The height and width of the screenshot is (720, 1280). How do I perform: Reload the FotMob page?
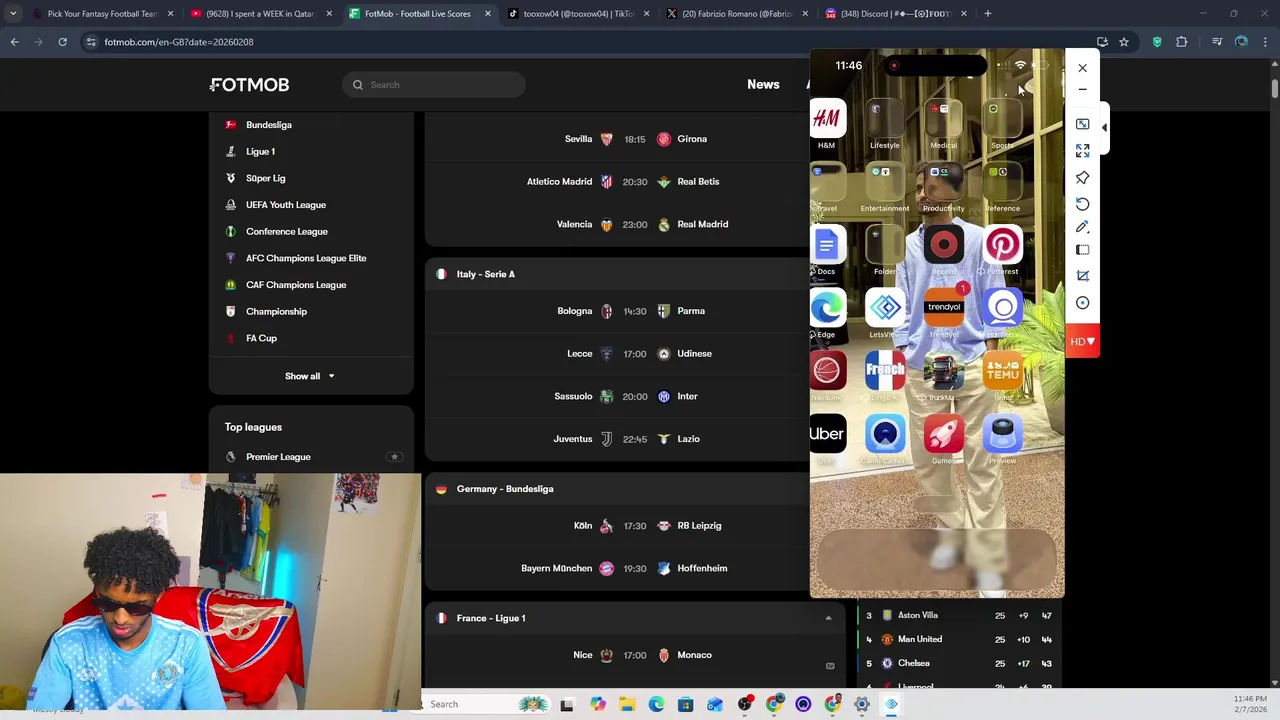(62, 42)
